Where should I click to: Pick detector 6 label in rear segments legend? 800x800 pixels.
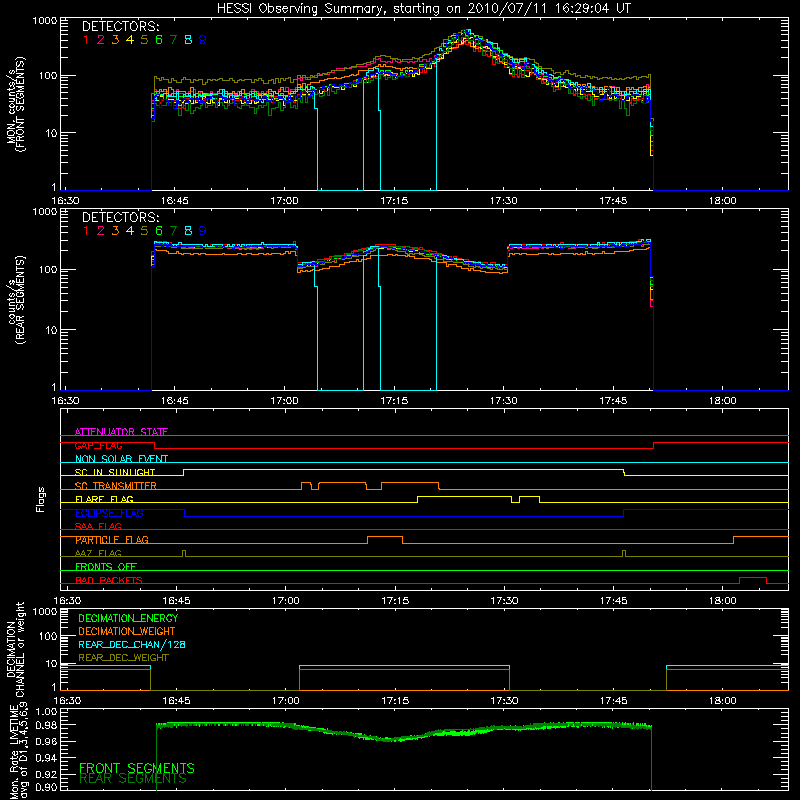[x=159, y=231]
